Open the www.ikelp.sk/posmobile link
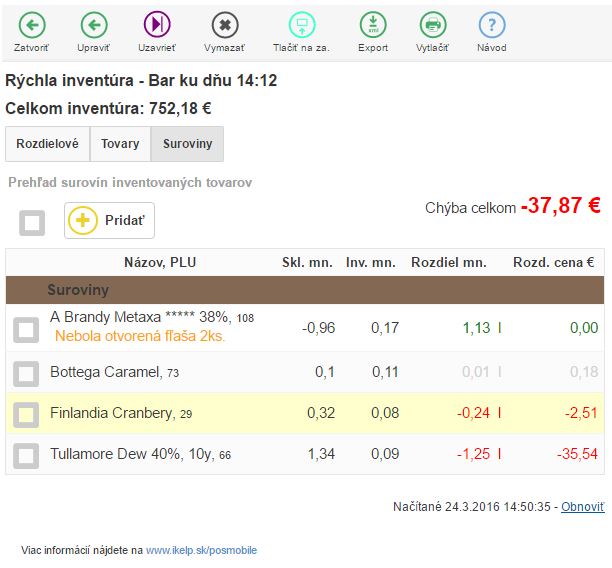Image resolution: width=612 pixels, height=568 pixels. [201, 550]
